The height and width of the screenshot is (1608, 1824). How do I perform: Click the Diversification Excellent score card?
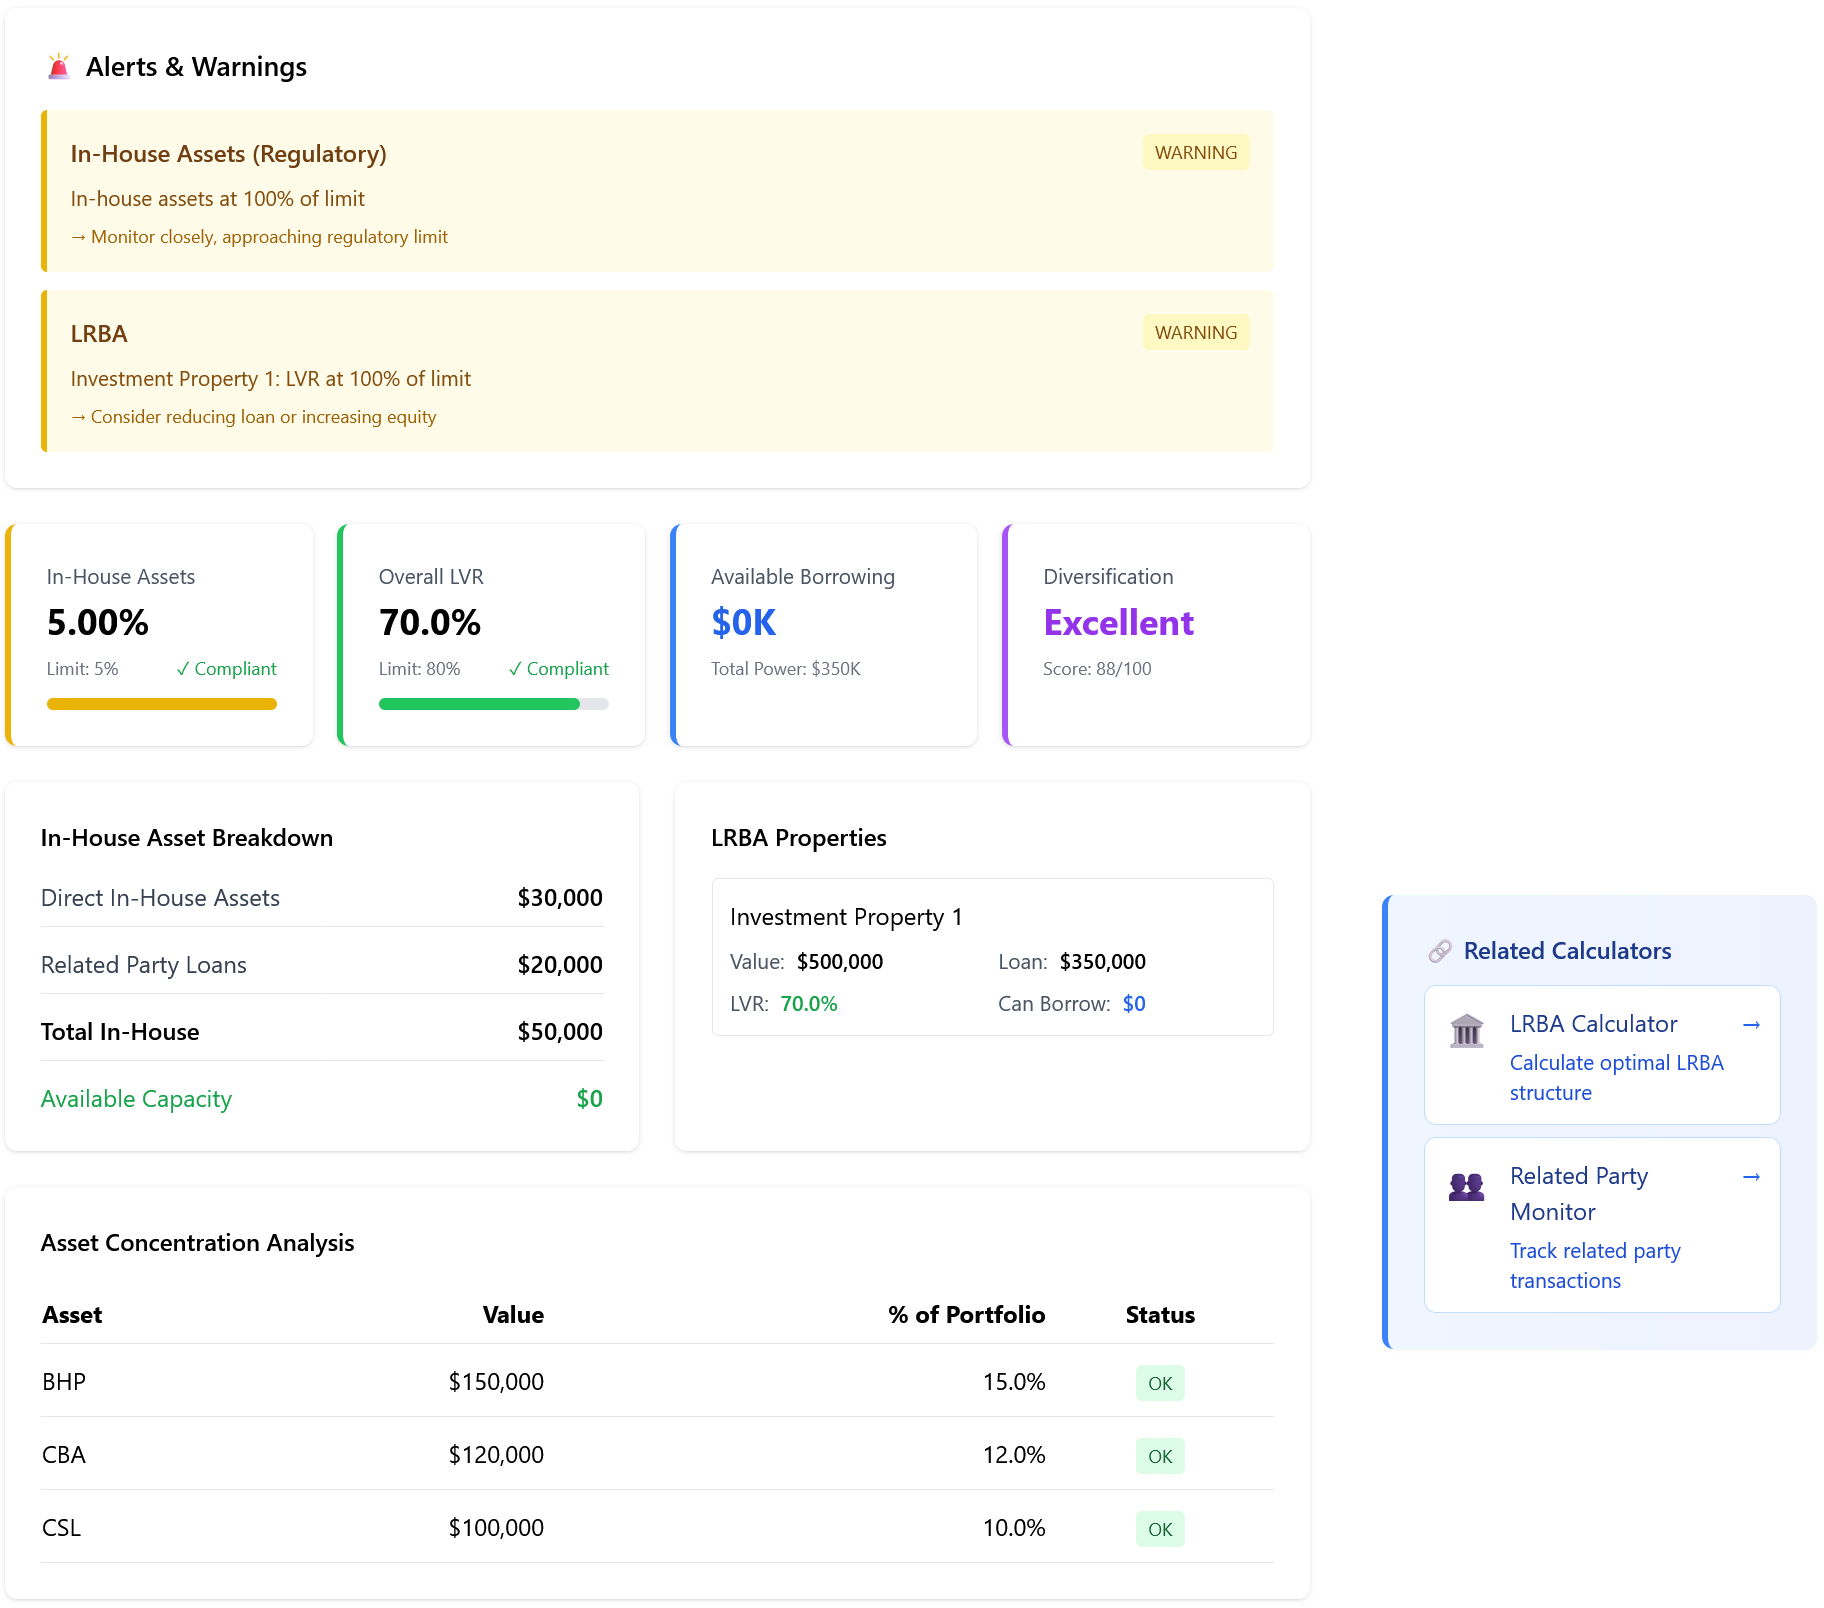[x=1157, y=635]
